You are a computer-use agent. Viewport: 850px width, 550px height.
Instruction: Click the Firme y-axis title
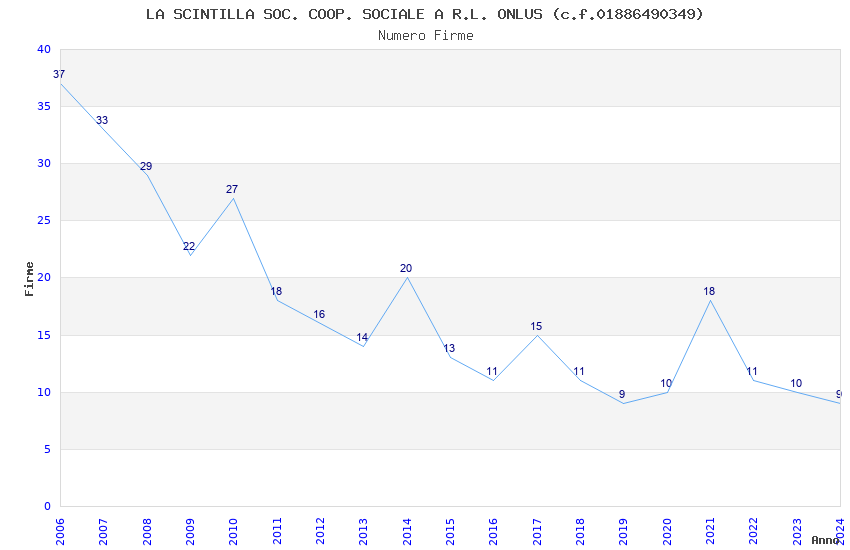pos(30,278)
